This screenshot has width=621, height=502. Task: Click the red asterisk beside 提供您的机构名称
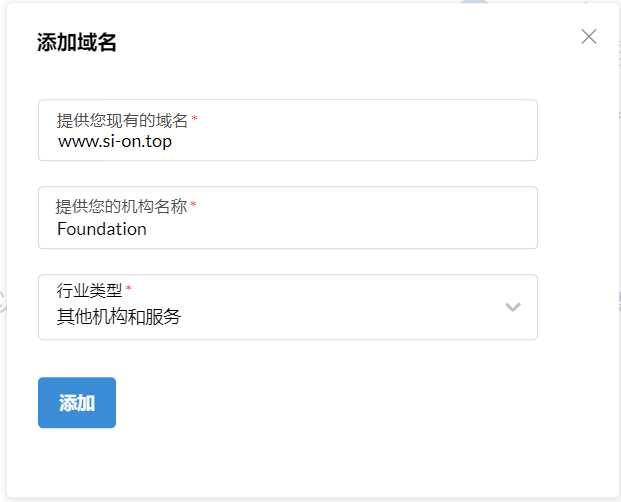(x=193, y=205)
